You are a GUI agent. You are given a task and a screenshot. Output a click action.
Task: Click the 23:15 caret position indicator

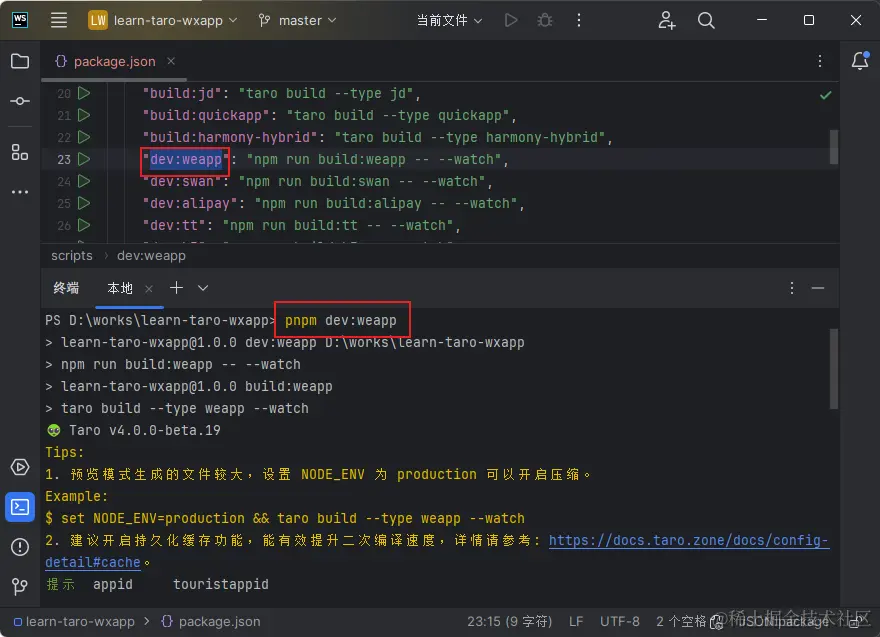[510, 621]
